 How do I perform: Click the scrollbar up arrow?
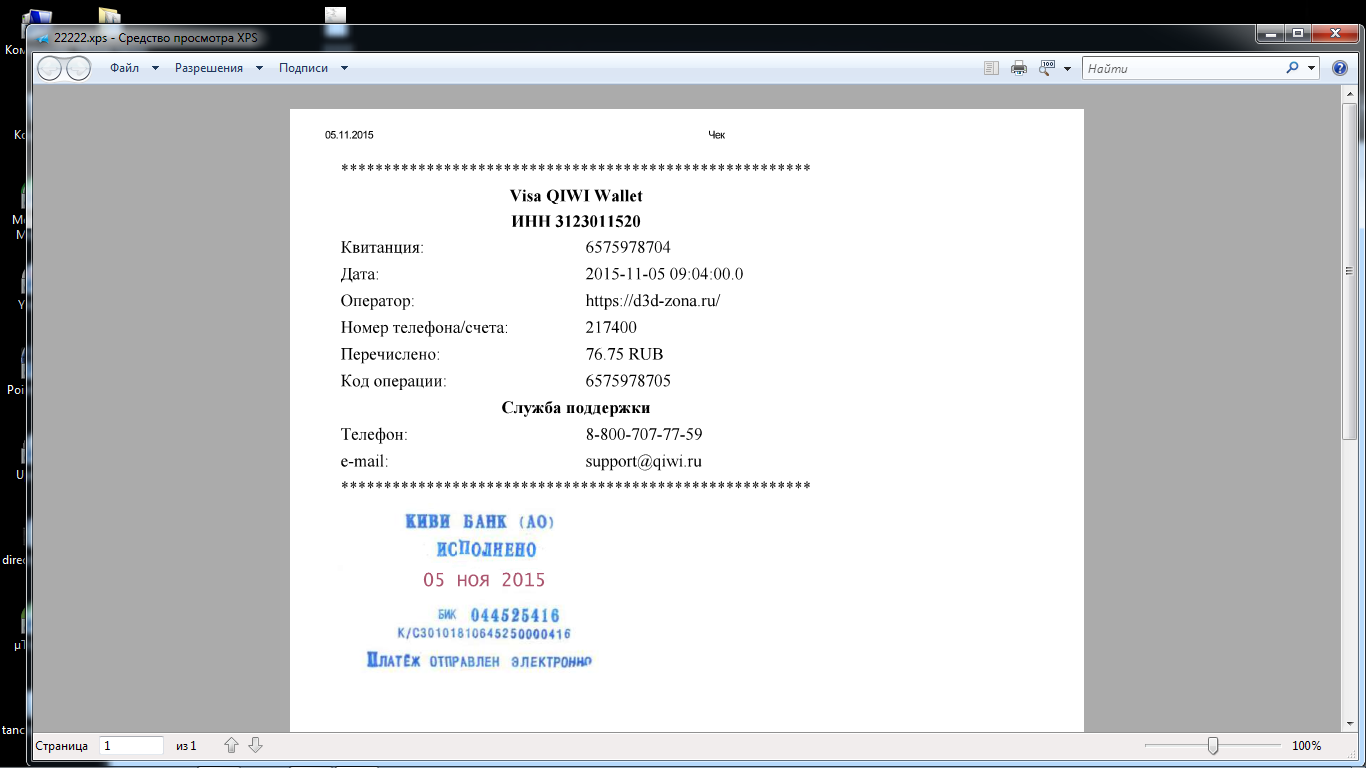click(x=1349, y=93)
